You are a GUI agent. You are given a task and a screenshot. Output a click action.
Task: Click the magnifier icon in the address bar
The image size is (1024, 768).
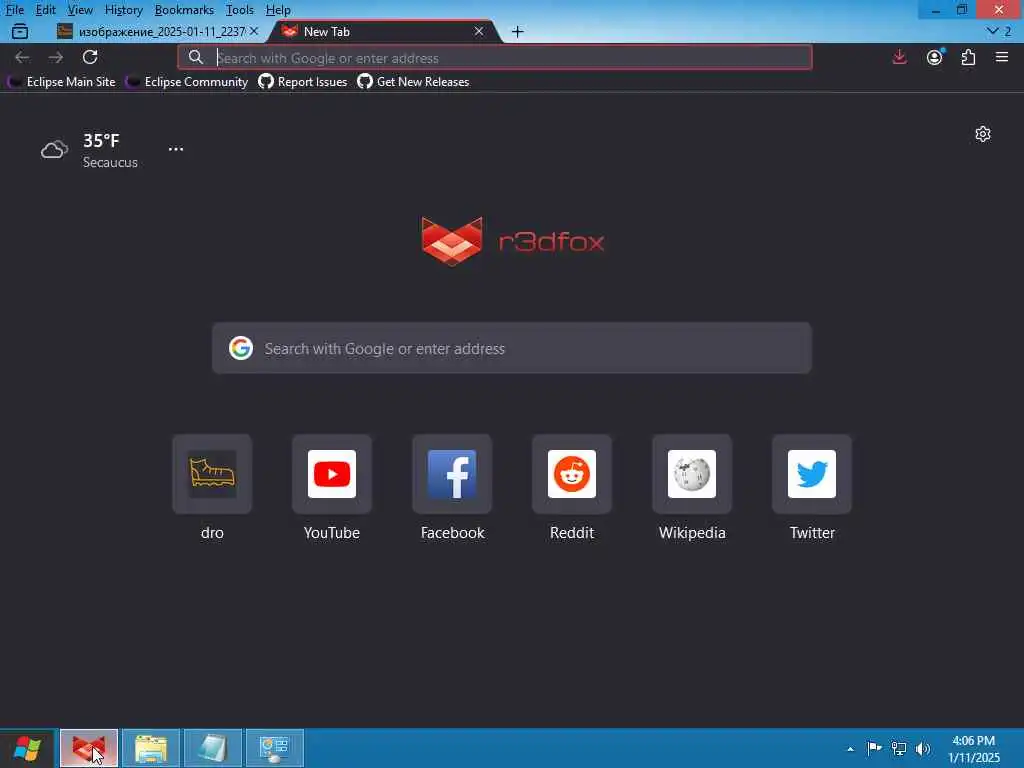pos(196,57)
